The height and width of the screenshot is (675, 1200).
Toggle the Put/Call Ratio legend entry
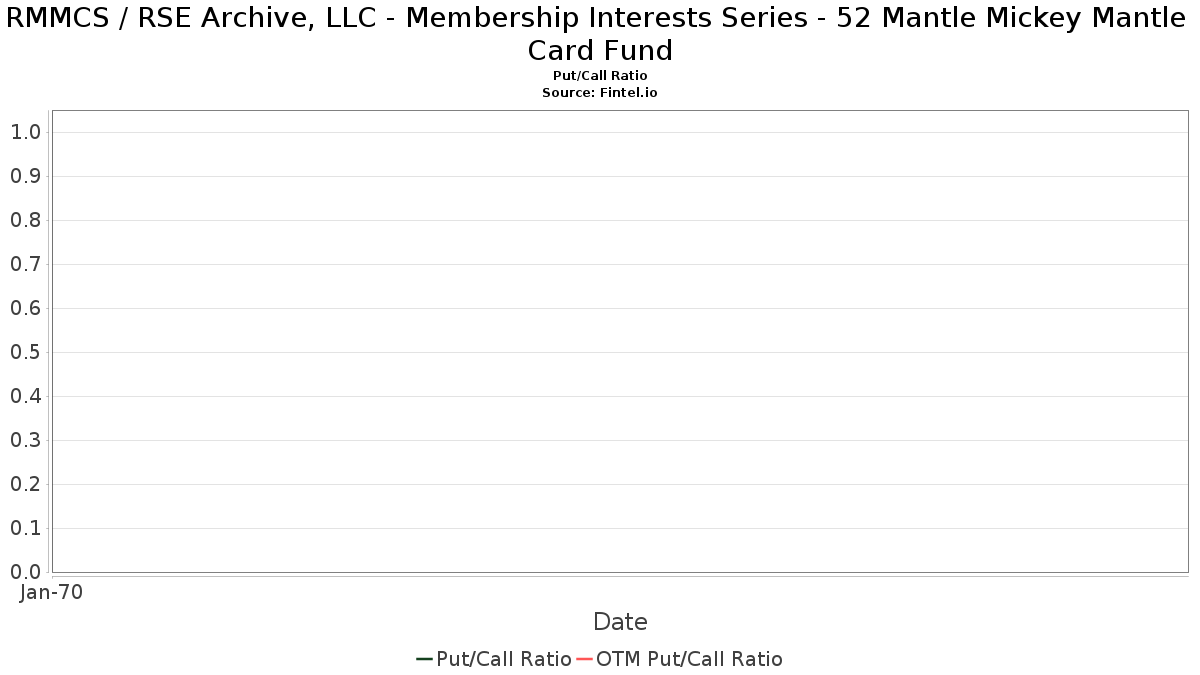[x=503, y=659]
